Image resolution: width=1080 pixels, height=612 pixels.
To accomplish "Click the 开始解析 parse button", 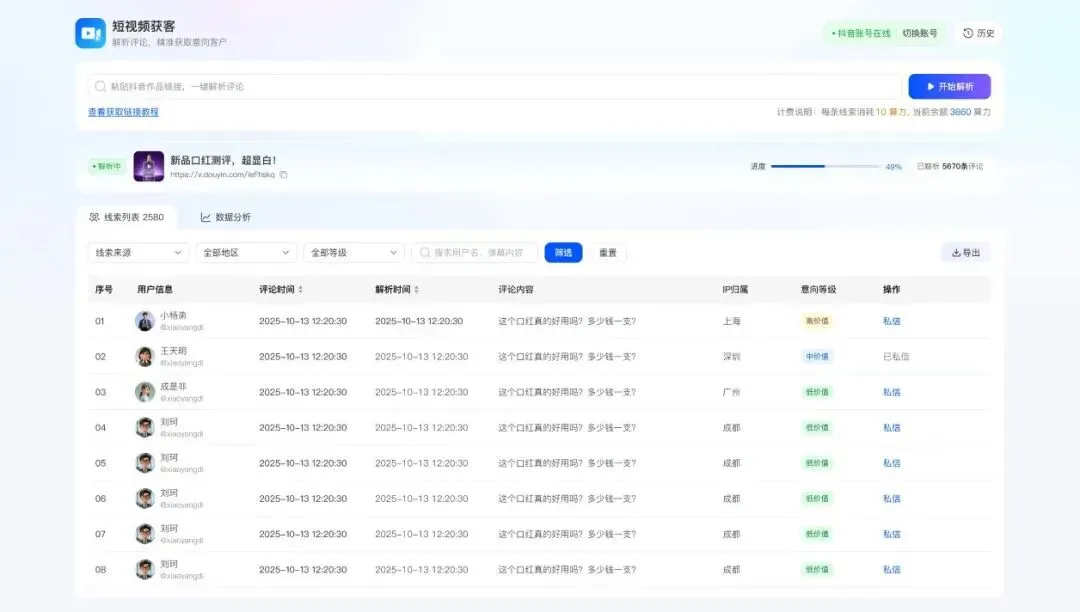I will coord(948,86).
